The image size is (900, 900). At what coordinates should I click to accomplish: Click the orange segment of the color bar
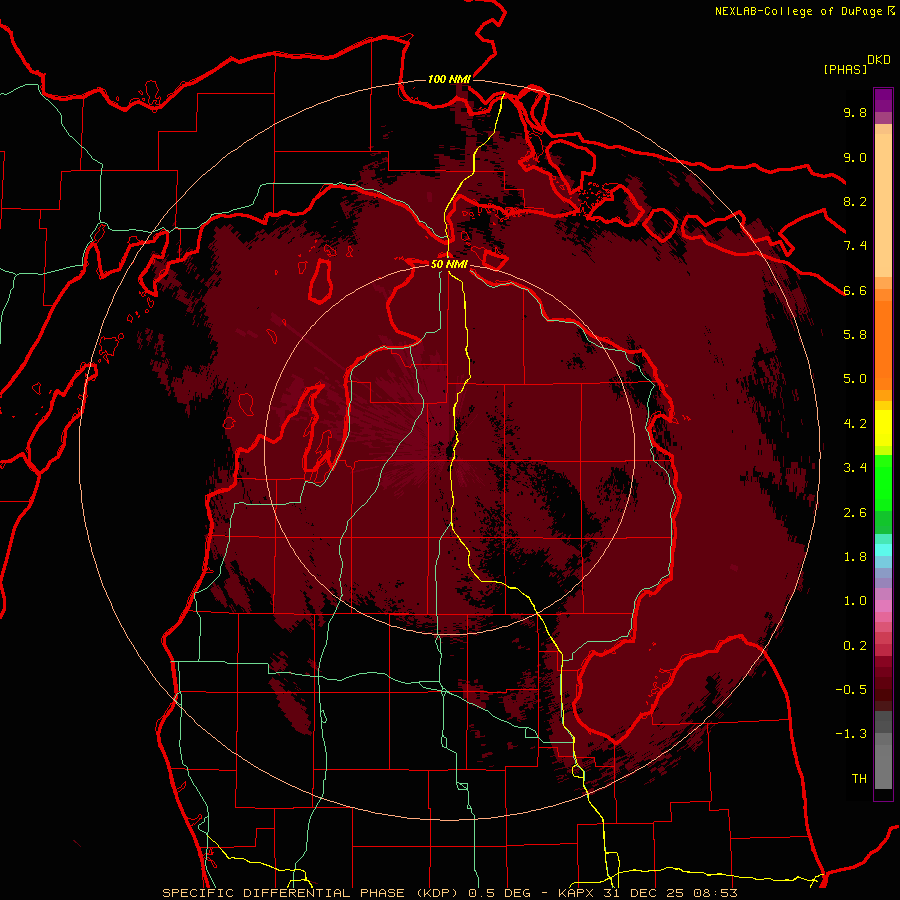click(x=883, y=346)
